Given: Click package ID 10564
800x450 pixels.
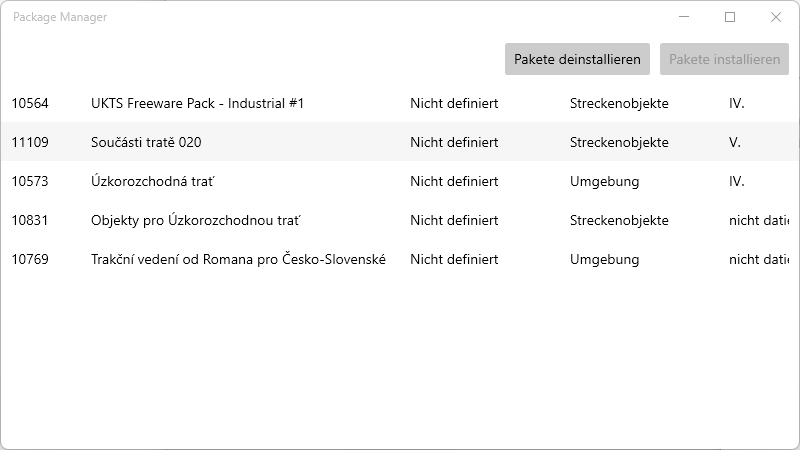Looking at the screenshot, I should tap(30, 103).
